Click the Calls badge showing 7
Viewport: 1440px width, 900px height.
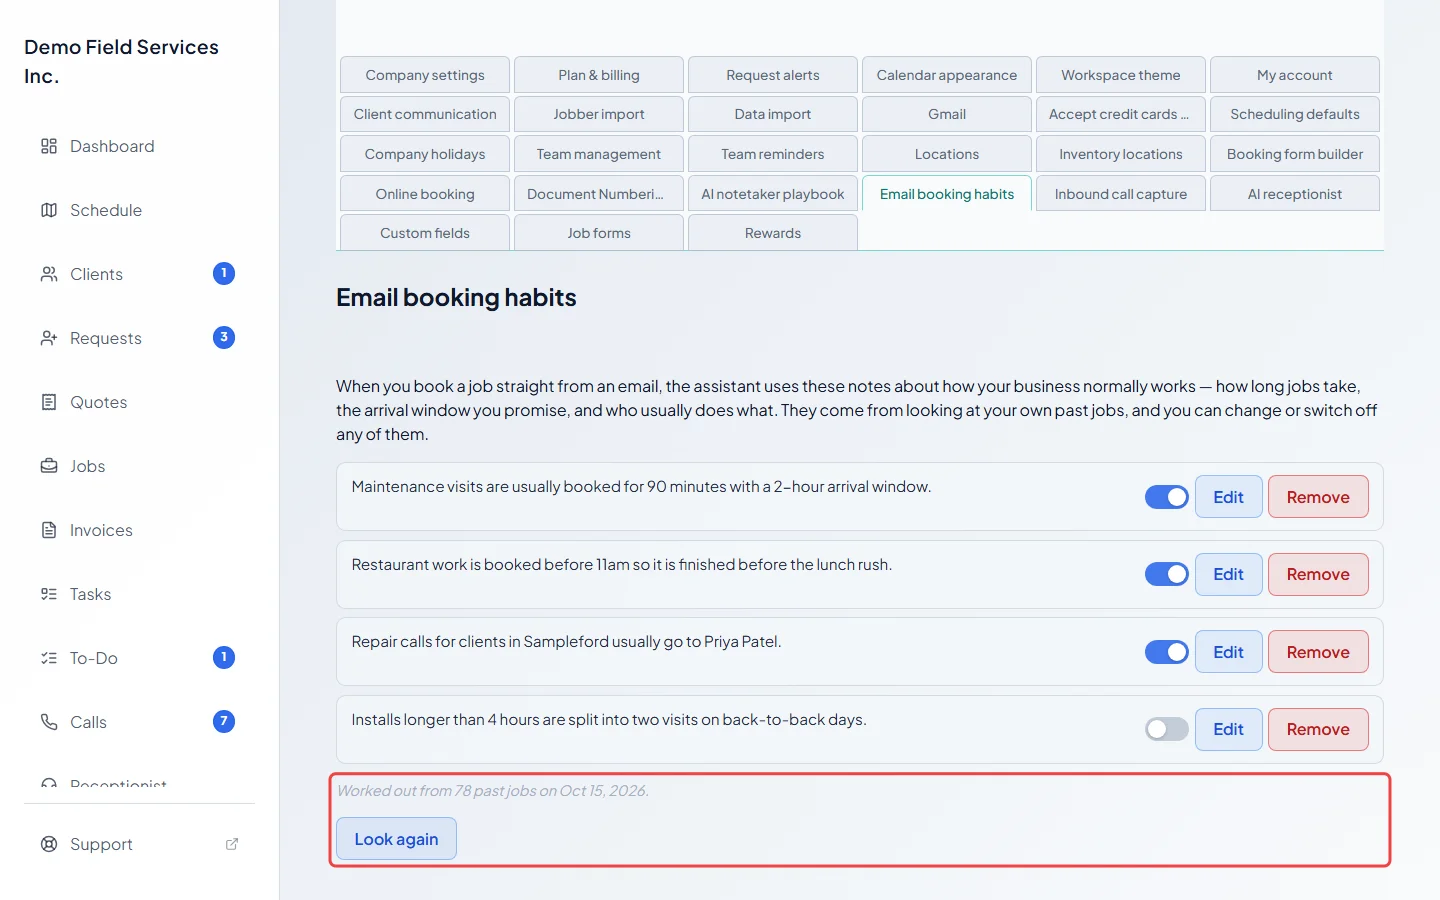click(x=224, y=722)
